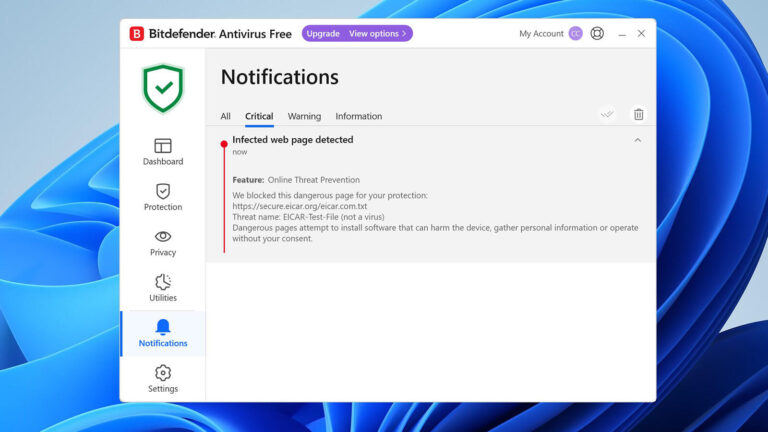Switch to the All tab
Image resolution: width=768 pixels, height=432 pixels.
tap(225, 116)
